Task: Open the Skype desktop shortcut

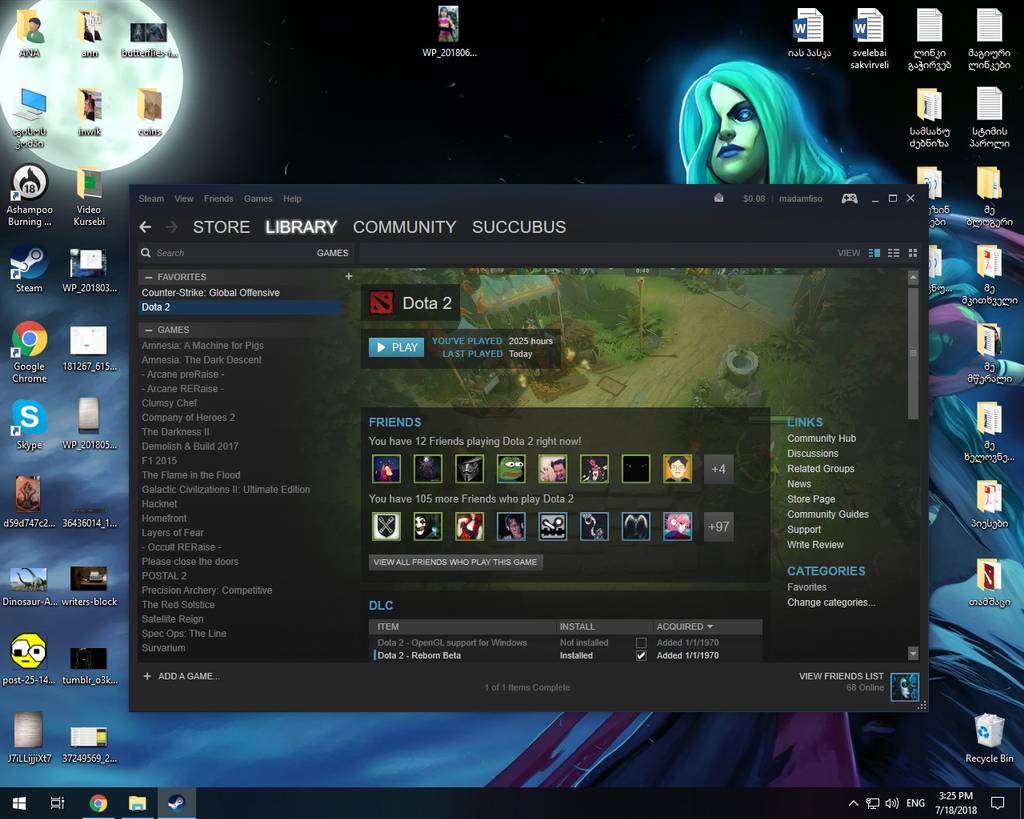Action: point(29,425)
